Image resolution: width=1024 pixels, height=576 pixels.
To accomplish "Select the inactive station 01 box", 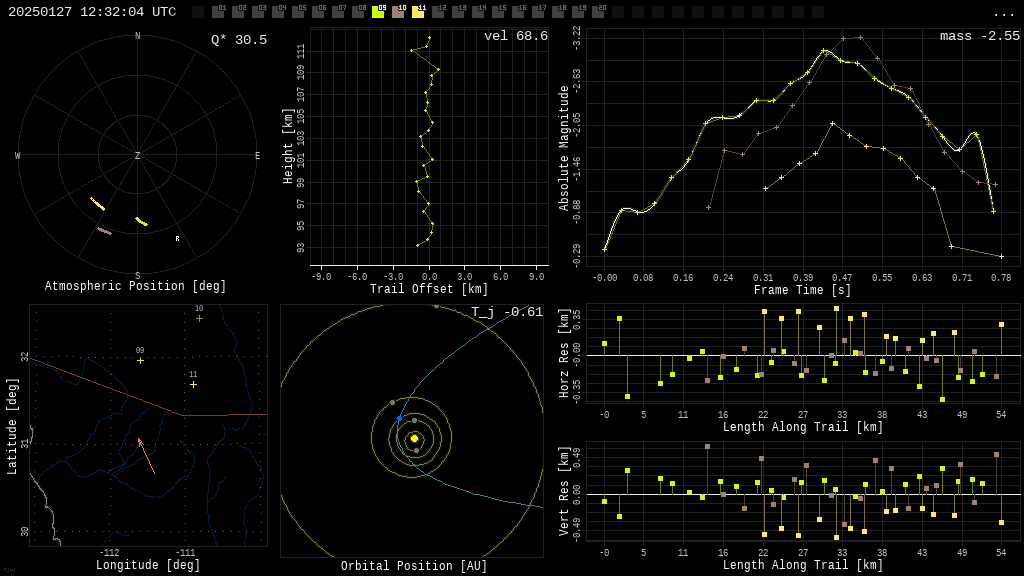I will coord(218,12).
